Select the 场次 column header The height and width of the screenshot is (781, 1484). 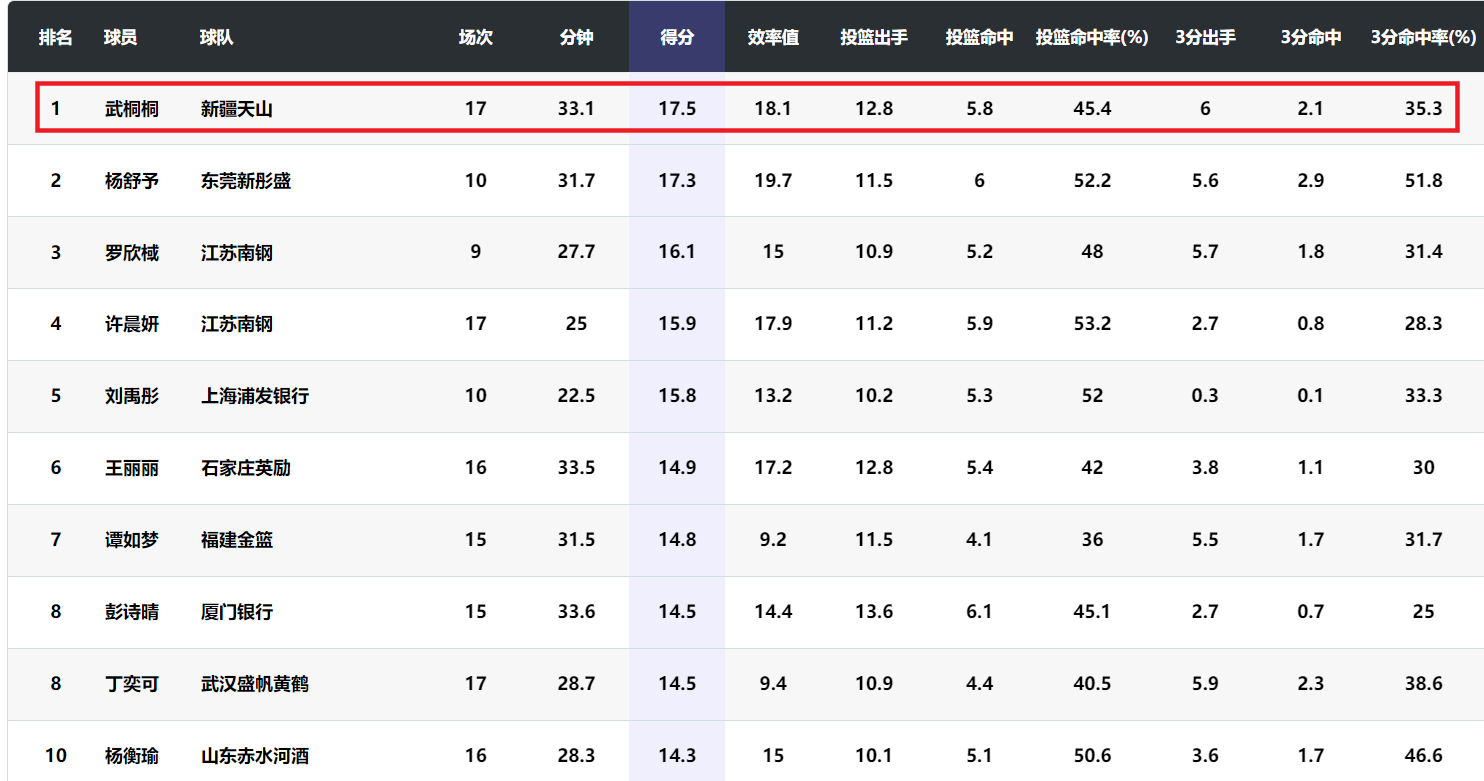(475, 38)
